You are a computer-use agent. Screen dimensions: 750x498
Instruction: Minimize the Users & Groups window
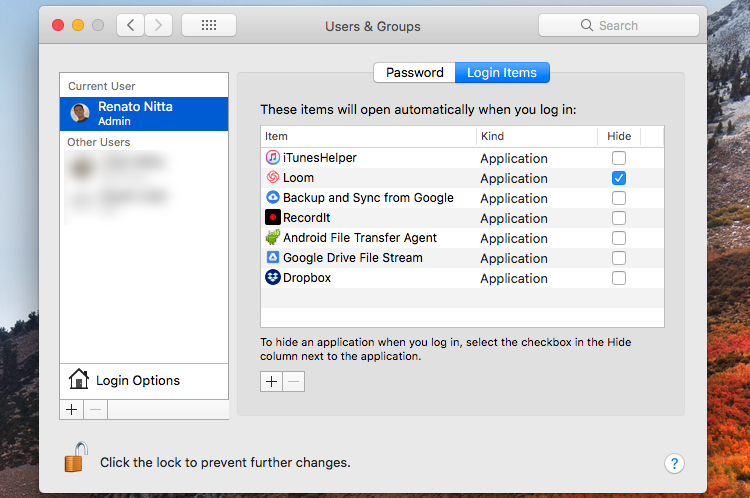pos(78,25)
